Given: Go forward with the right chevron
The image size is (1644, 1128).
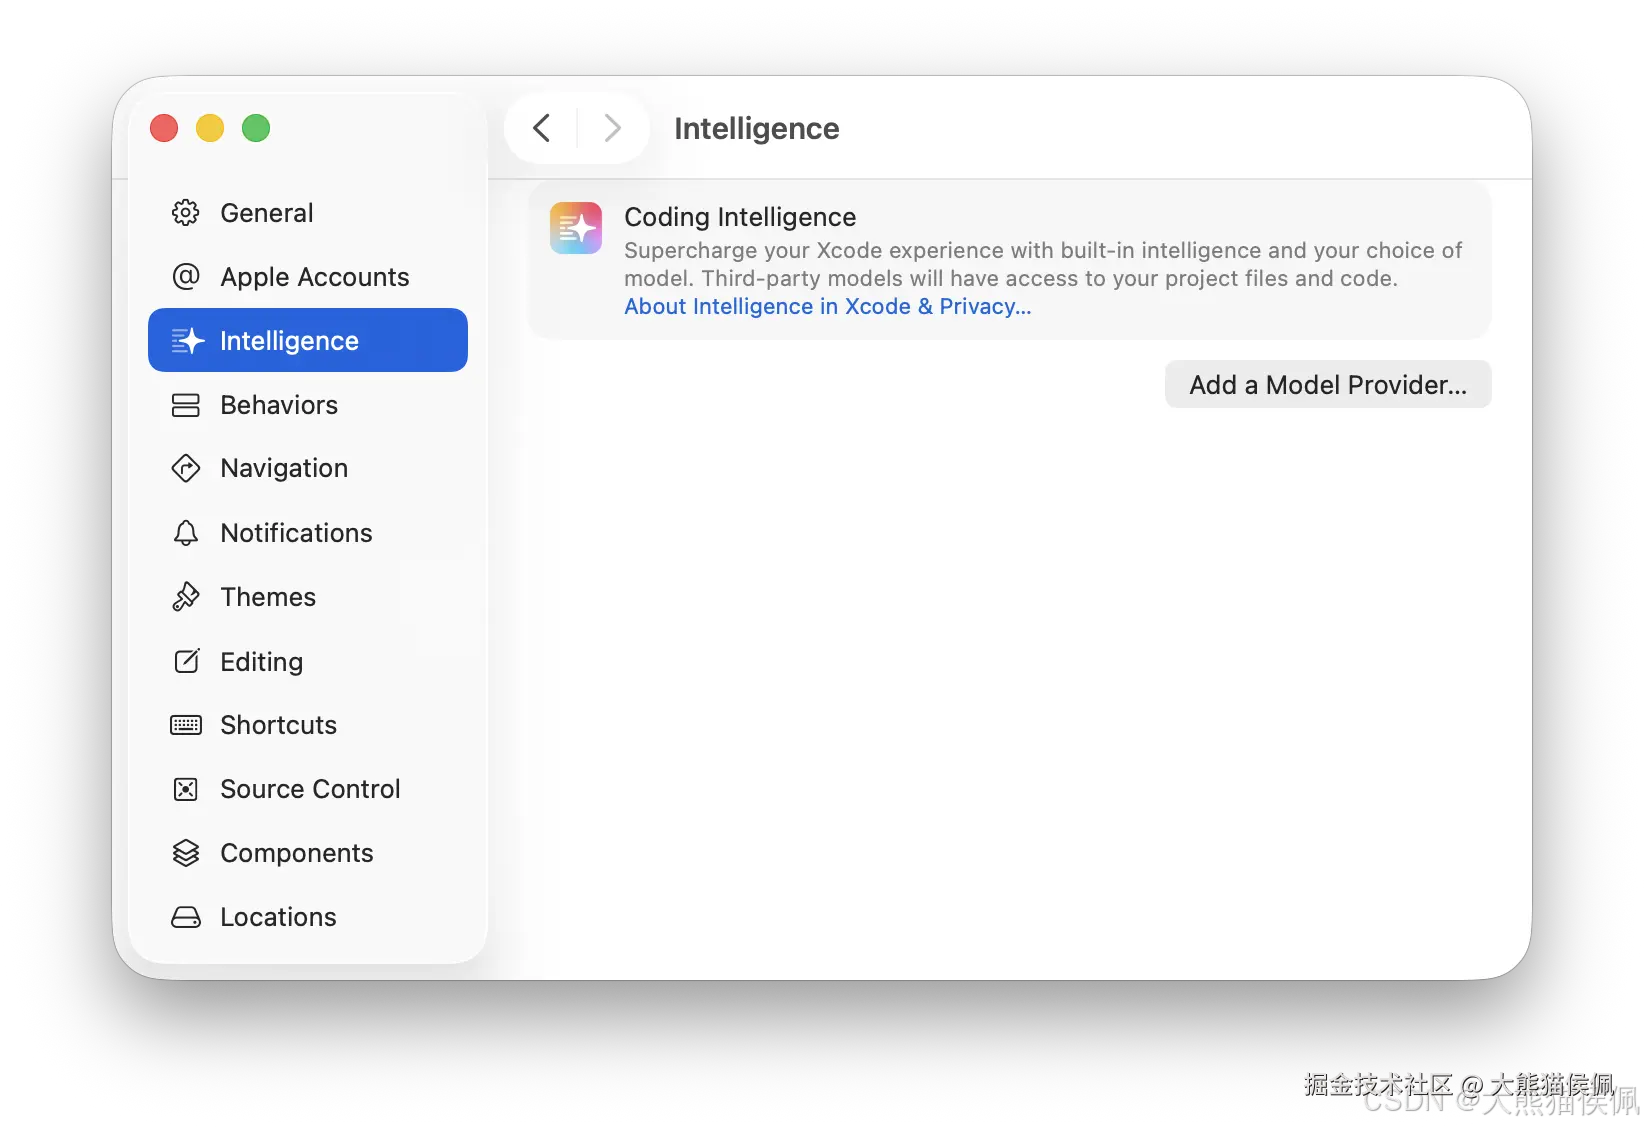Looking at the screenshot, I should click(613, 128).
